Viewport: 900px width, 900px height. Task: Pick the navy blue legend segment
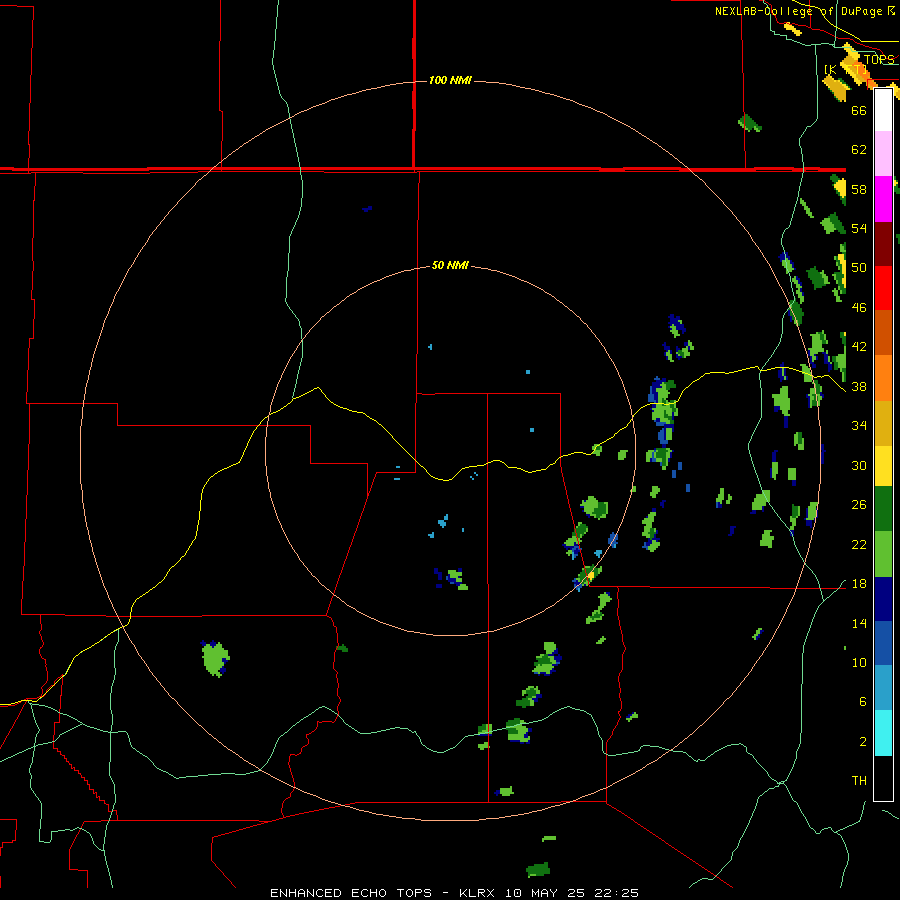pyautogui.click(x=883, y=599)
